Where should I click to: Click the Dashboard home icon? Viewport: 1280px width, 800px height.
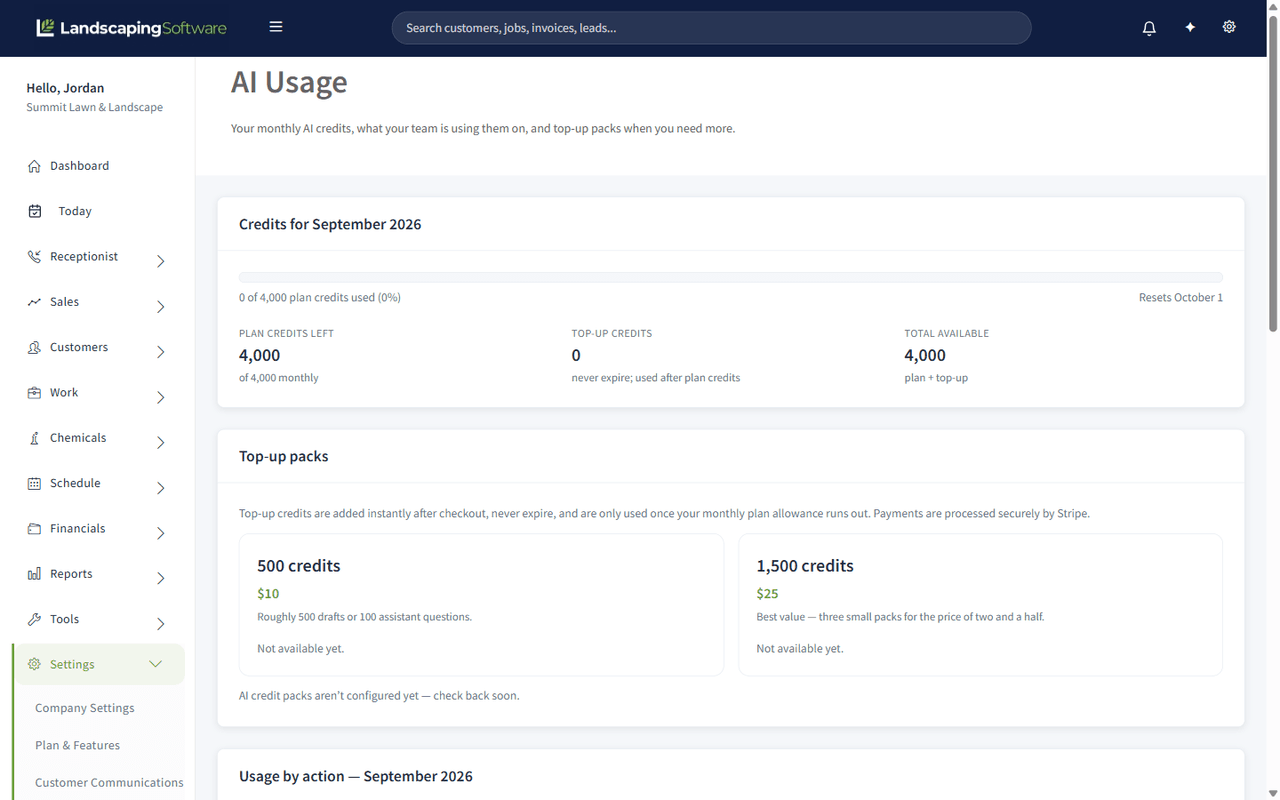34,166
